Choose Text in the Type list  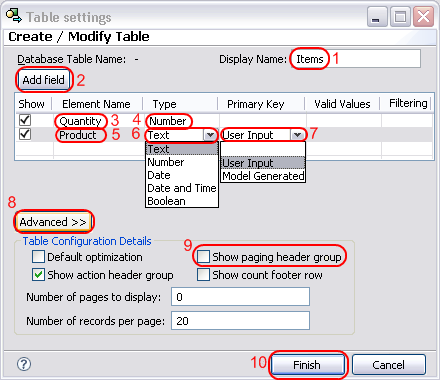coord(182,149)
